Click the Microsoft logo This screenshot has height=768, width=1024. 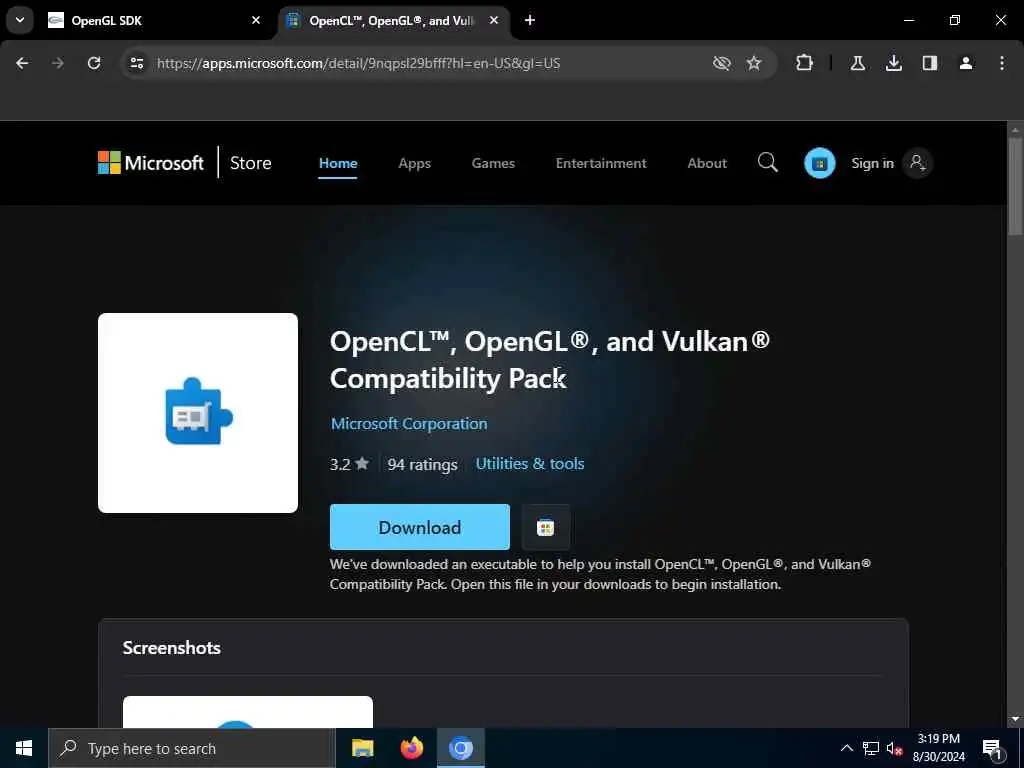(x=151, y=163)
